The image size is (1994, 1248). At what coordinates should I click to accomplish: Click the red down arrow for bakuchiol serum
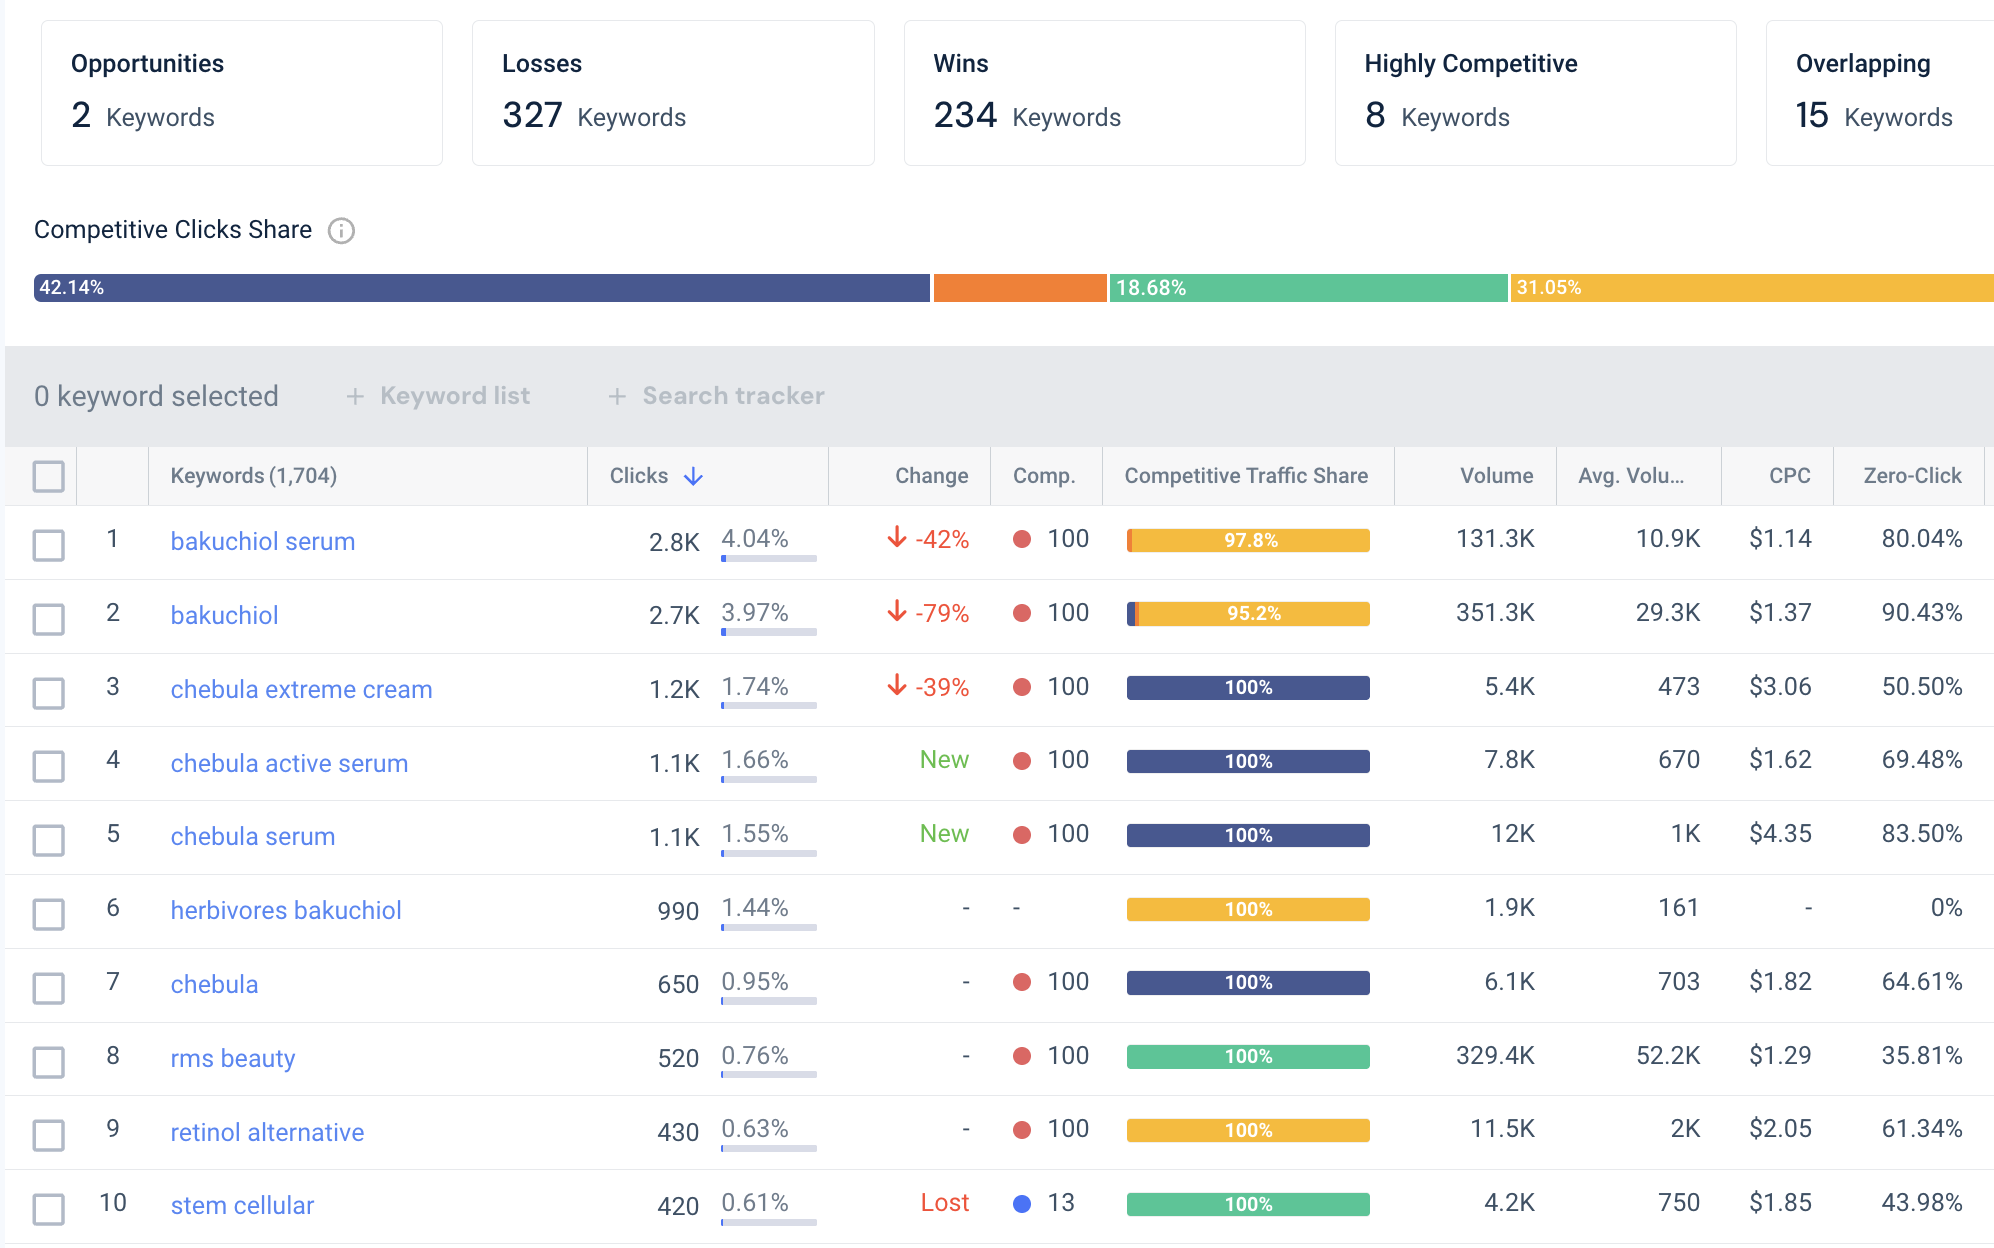[x=897, y=538]
